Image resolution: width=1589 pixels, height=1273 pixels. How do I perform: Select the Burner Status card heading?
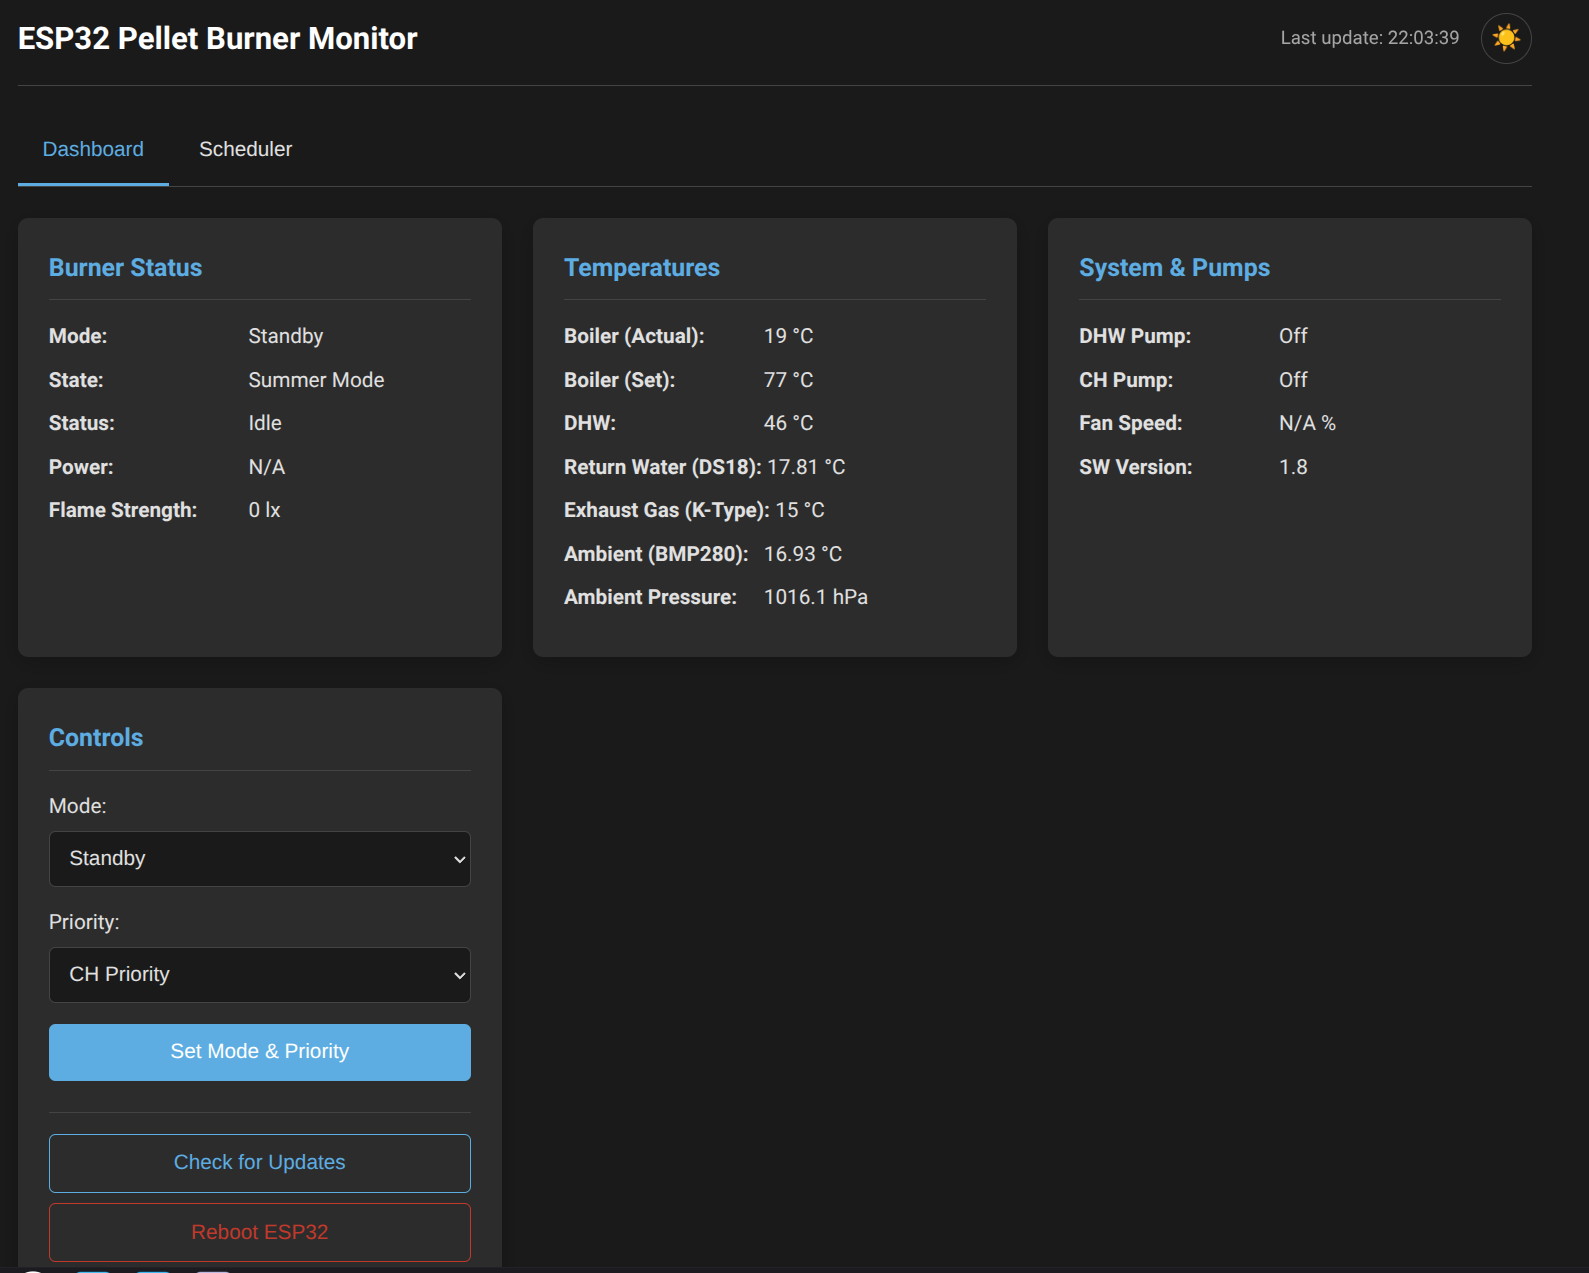tap(125, 268)
